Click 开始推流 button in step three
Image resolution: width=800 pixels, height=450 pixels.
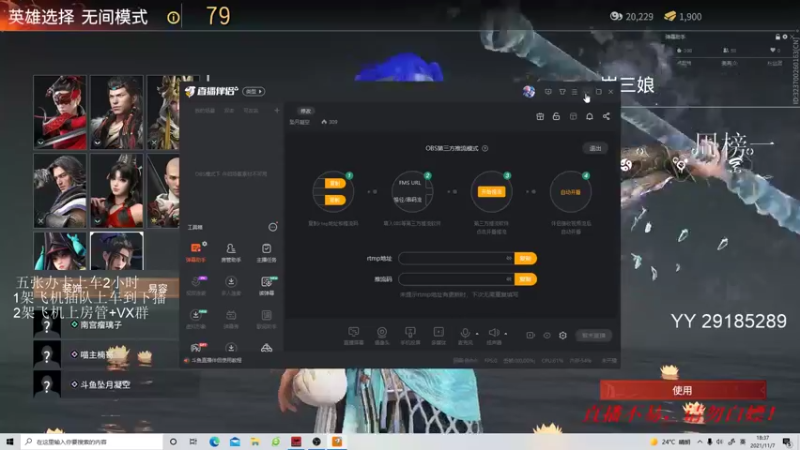pyautogui.click(x=491, y=192)
